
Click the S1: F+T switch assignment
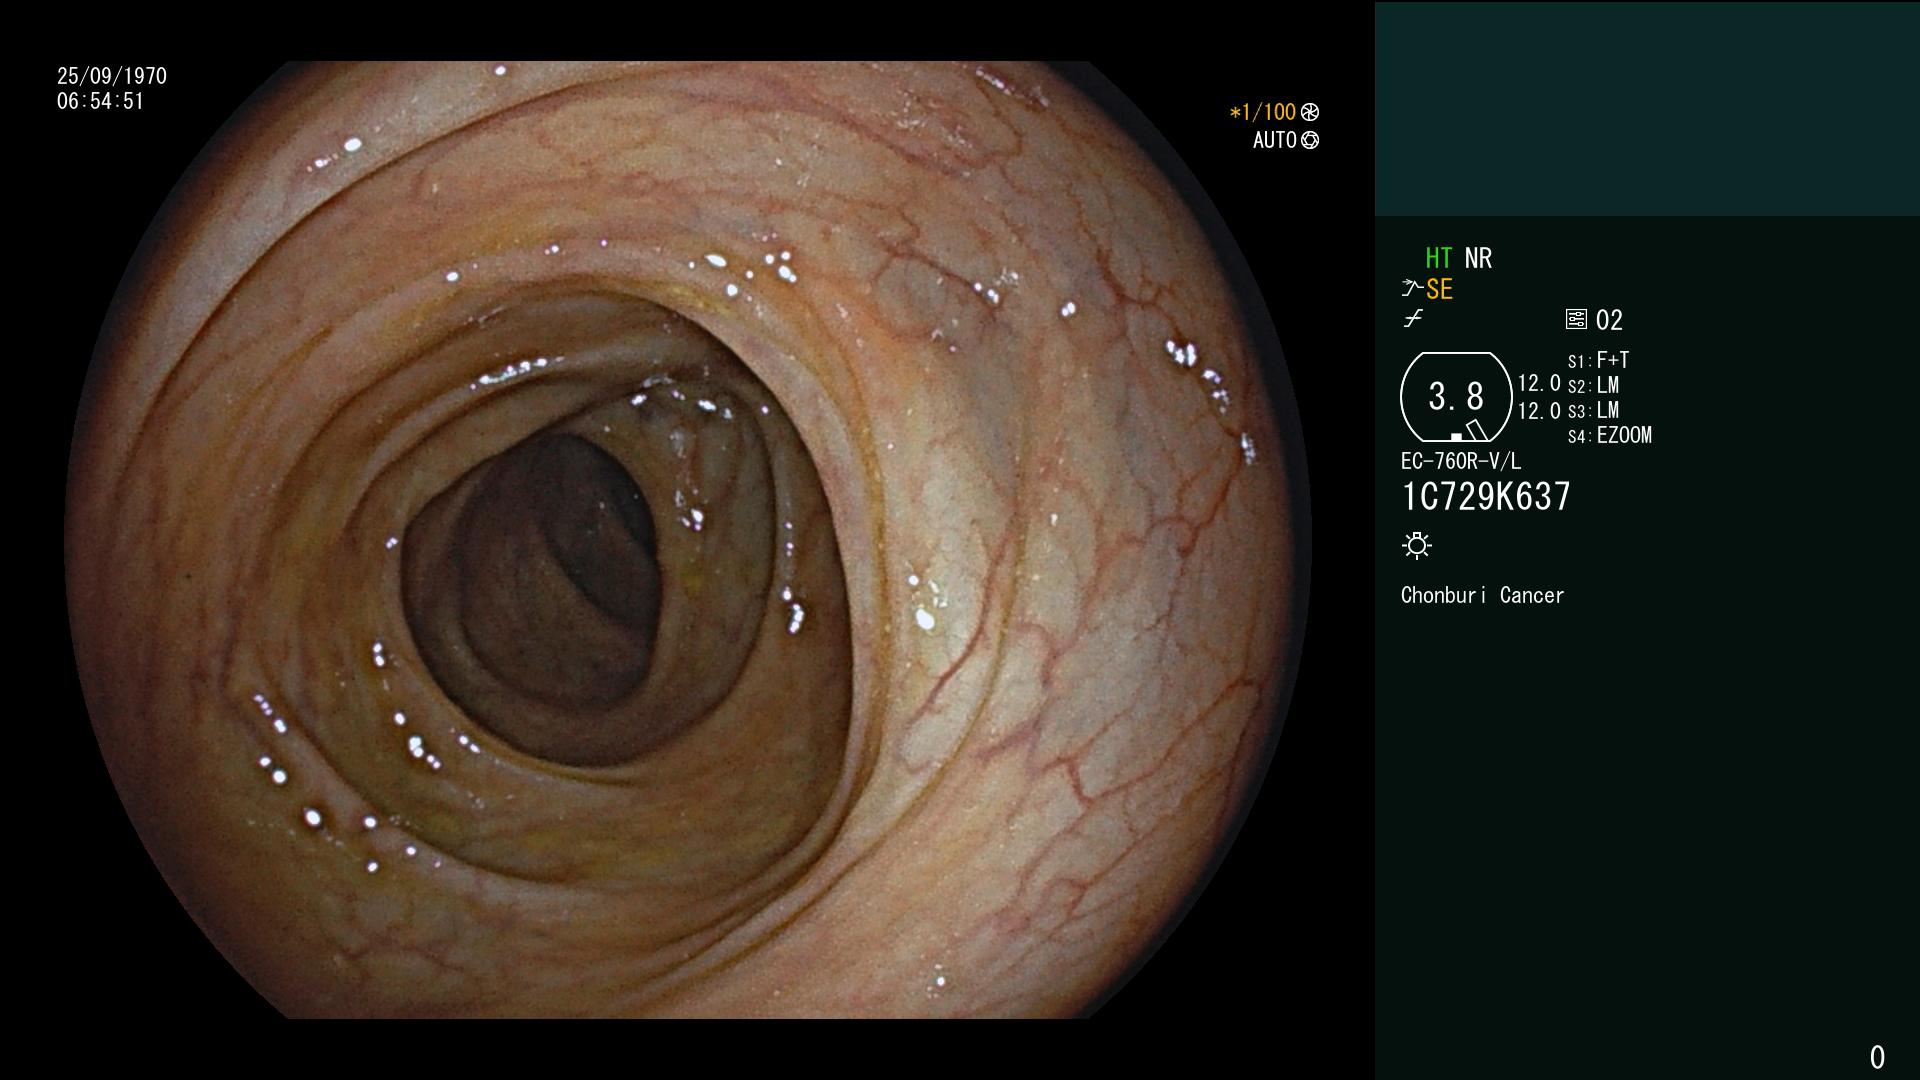1598,360
